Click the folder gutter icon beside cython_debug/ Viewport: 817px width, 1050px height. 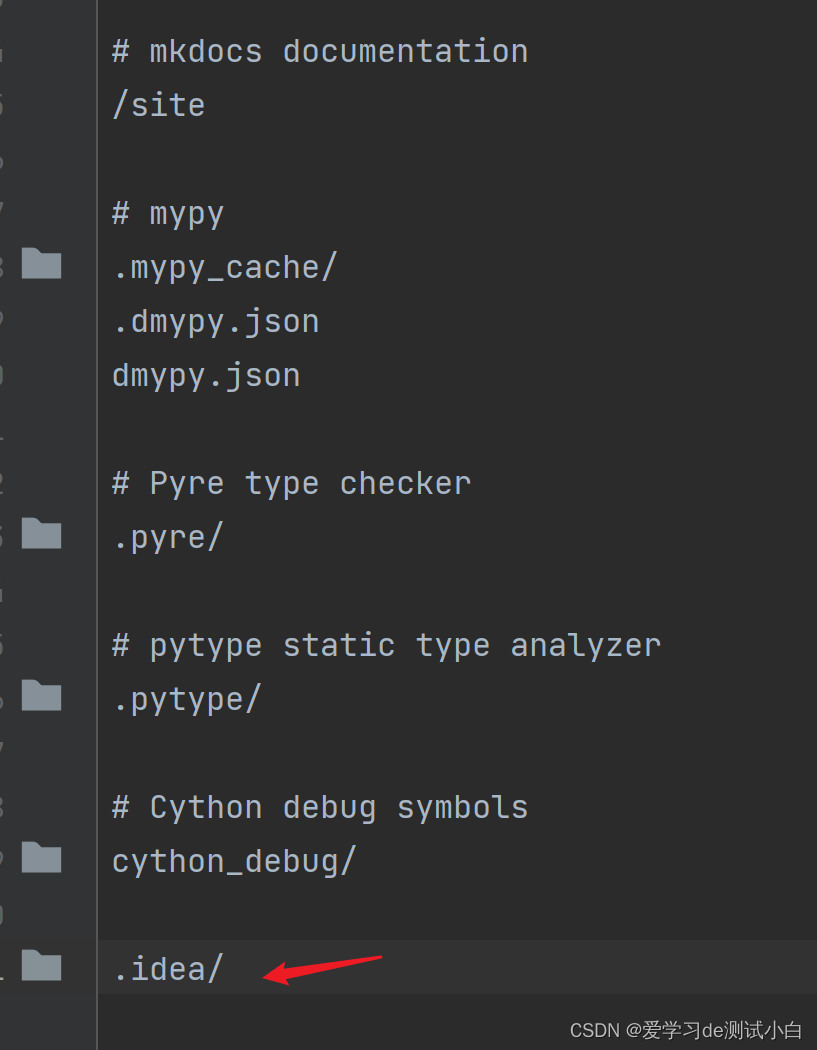coord(42,858)
